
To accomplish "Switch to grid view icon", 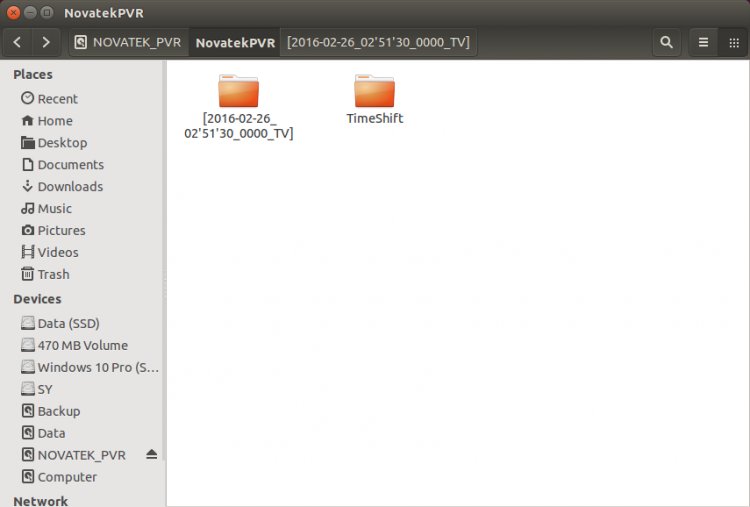I will (734, 42).
